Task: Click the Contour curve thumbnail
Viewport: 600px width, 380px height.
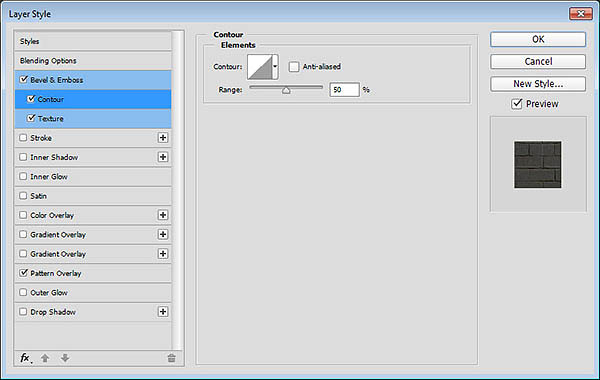Action: point(259,67)
